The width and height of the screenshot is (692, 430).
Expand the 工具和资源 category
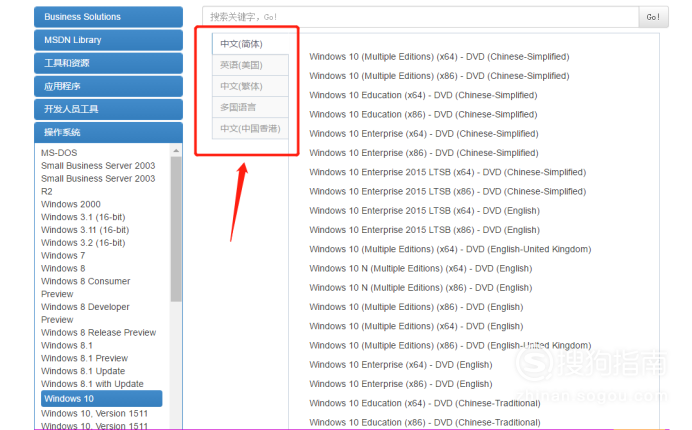click(x=108, y=63)
